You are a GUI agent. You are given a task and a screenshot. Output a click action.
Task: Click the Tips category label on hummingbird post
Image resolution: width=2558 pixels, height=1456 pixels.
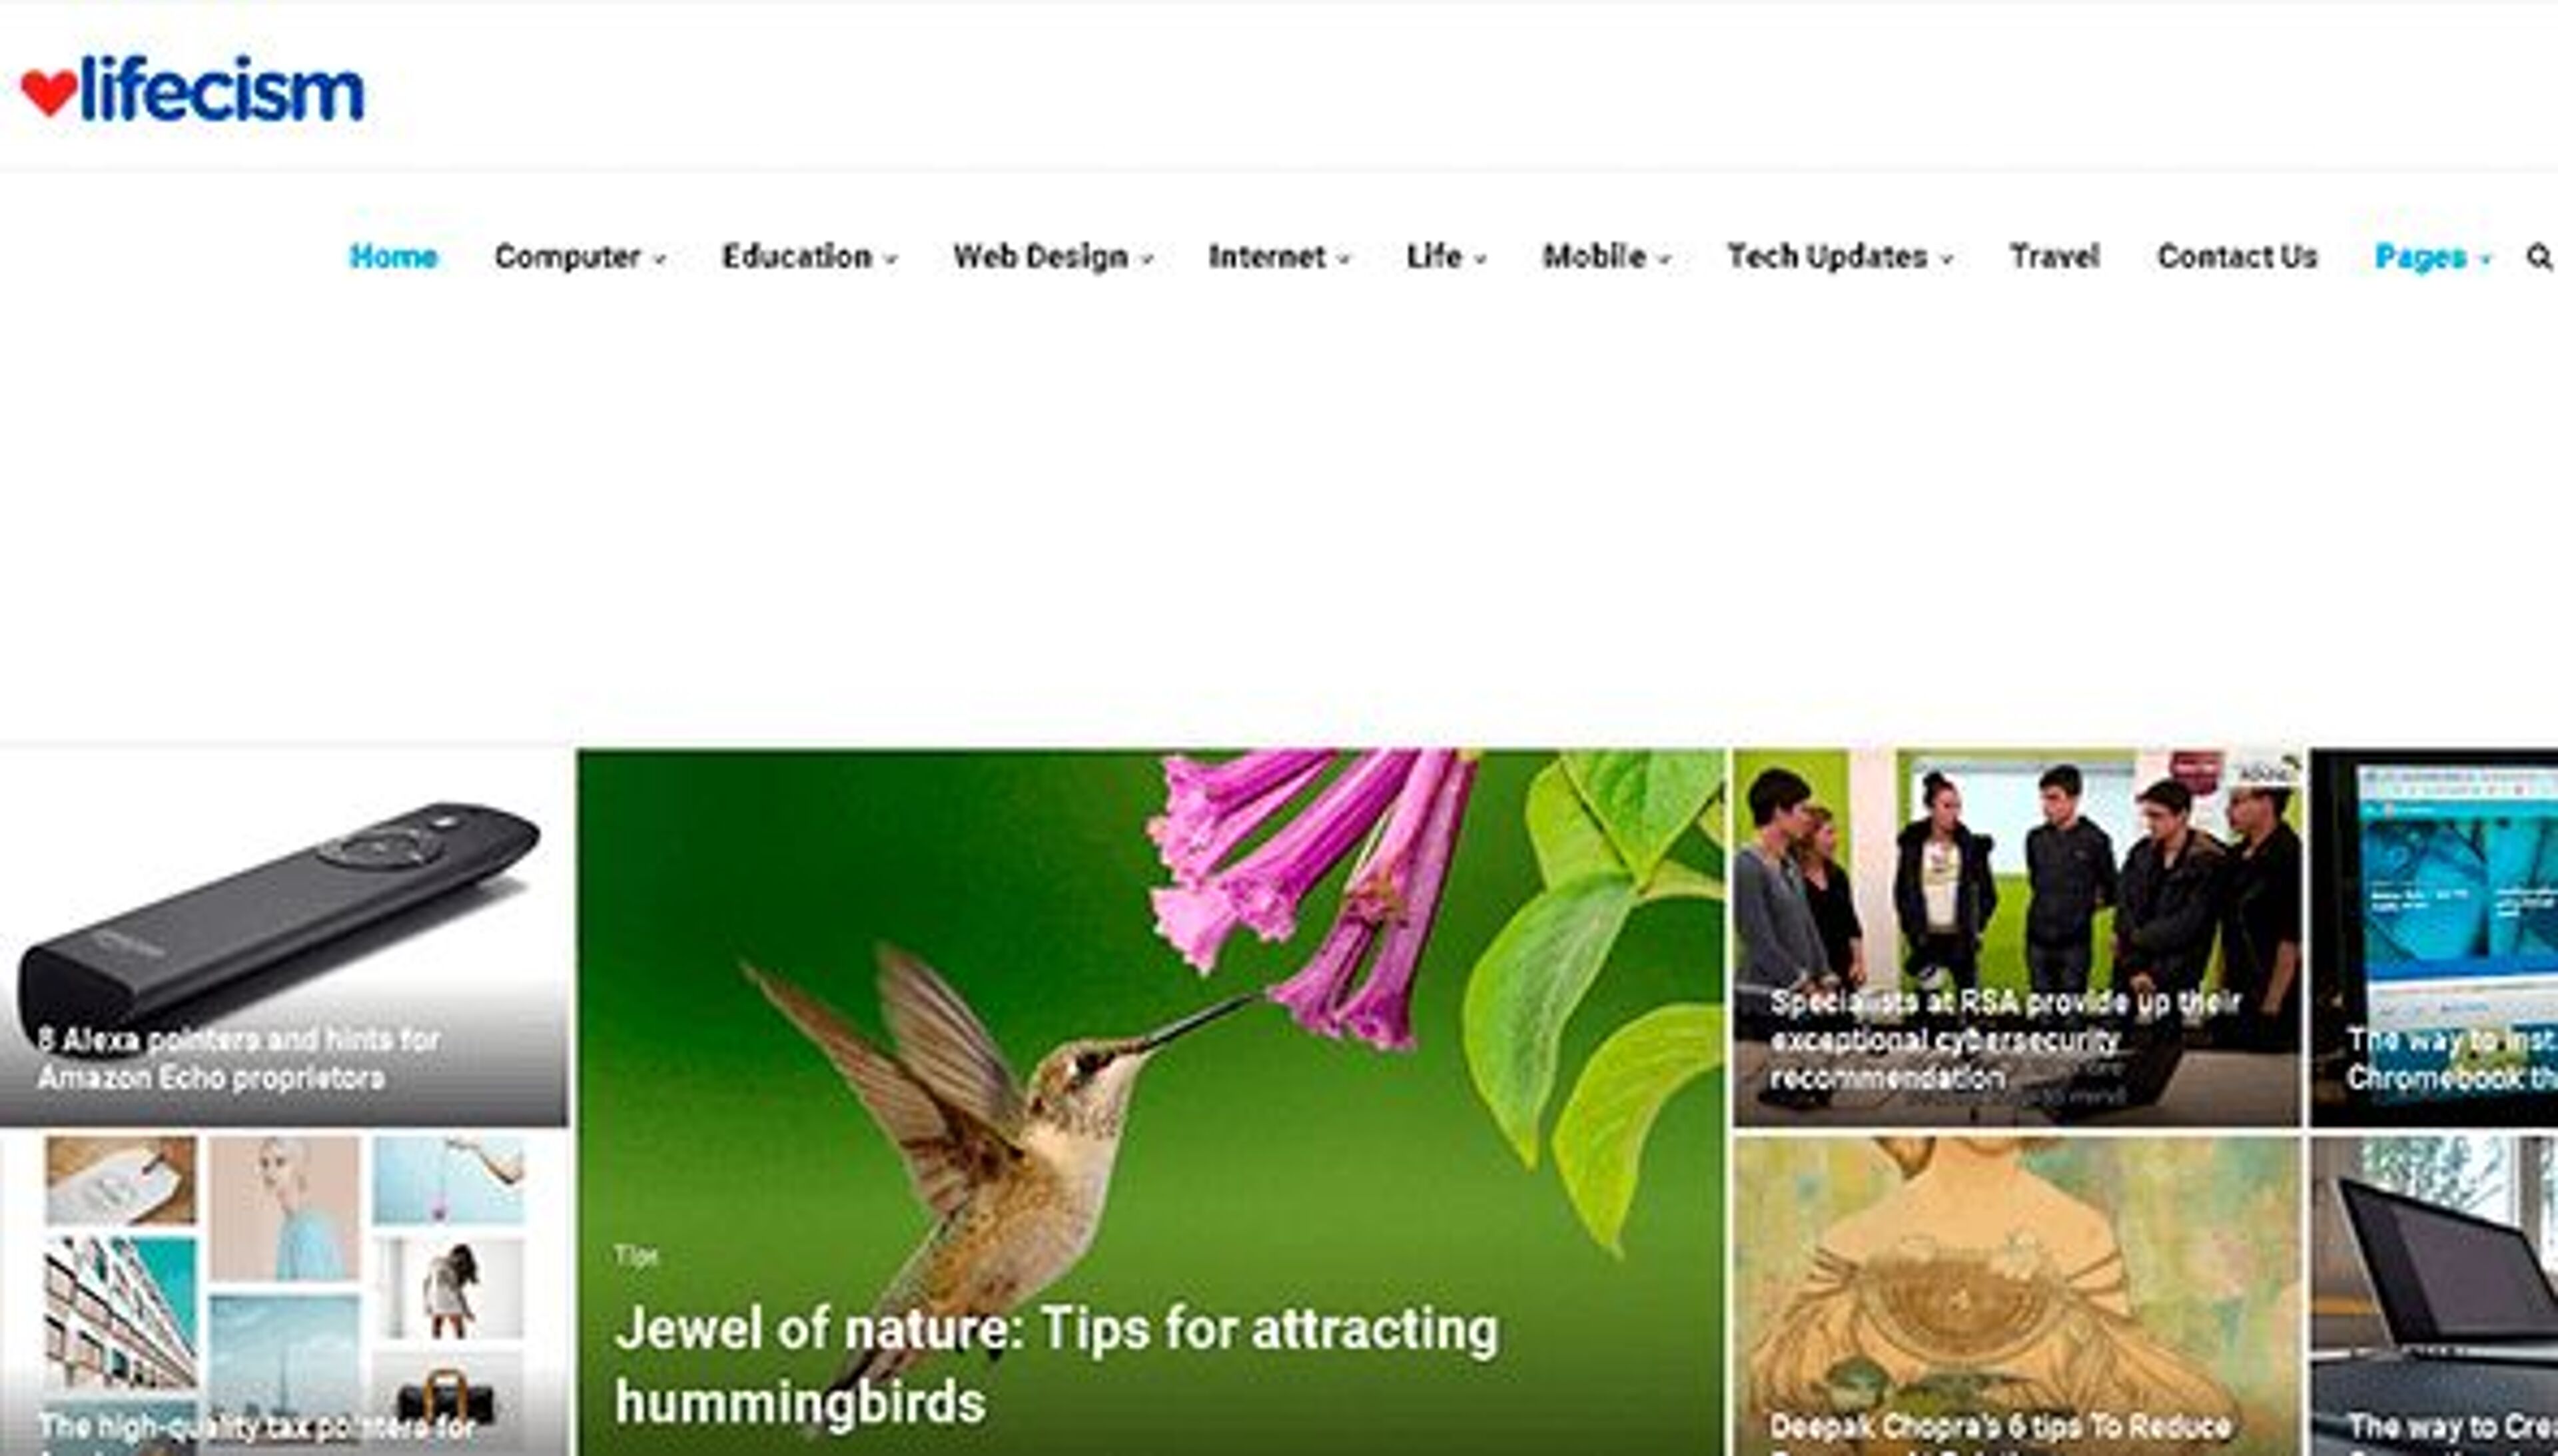click(636, 1255)
